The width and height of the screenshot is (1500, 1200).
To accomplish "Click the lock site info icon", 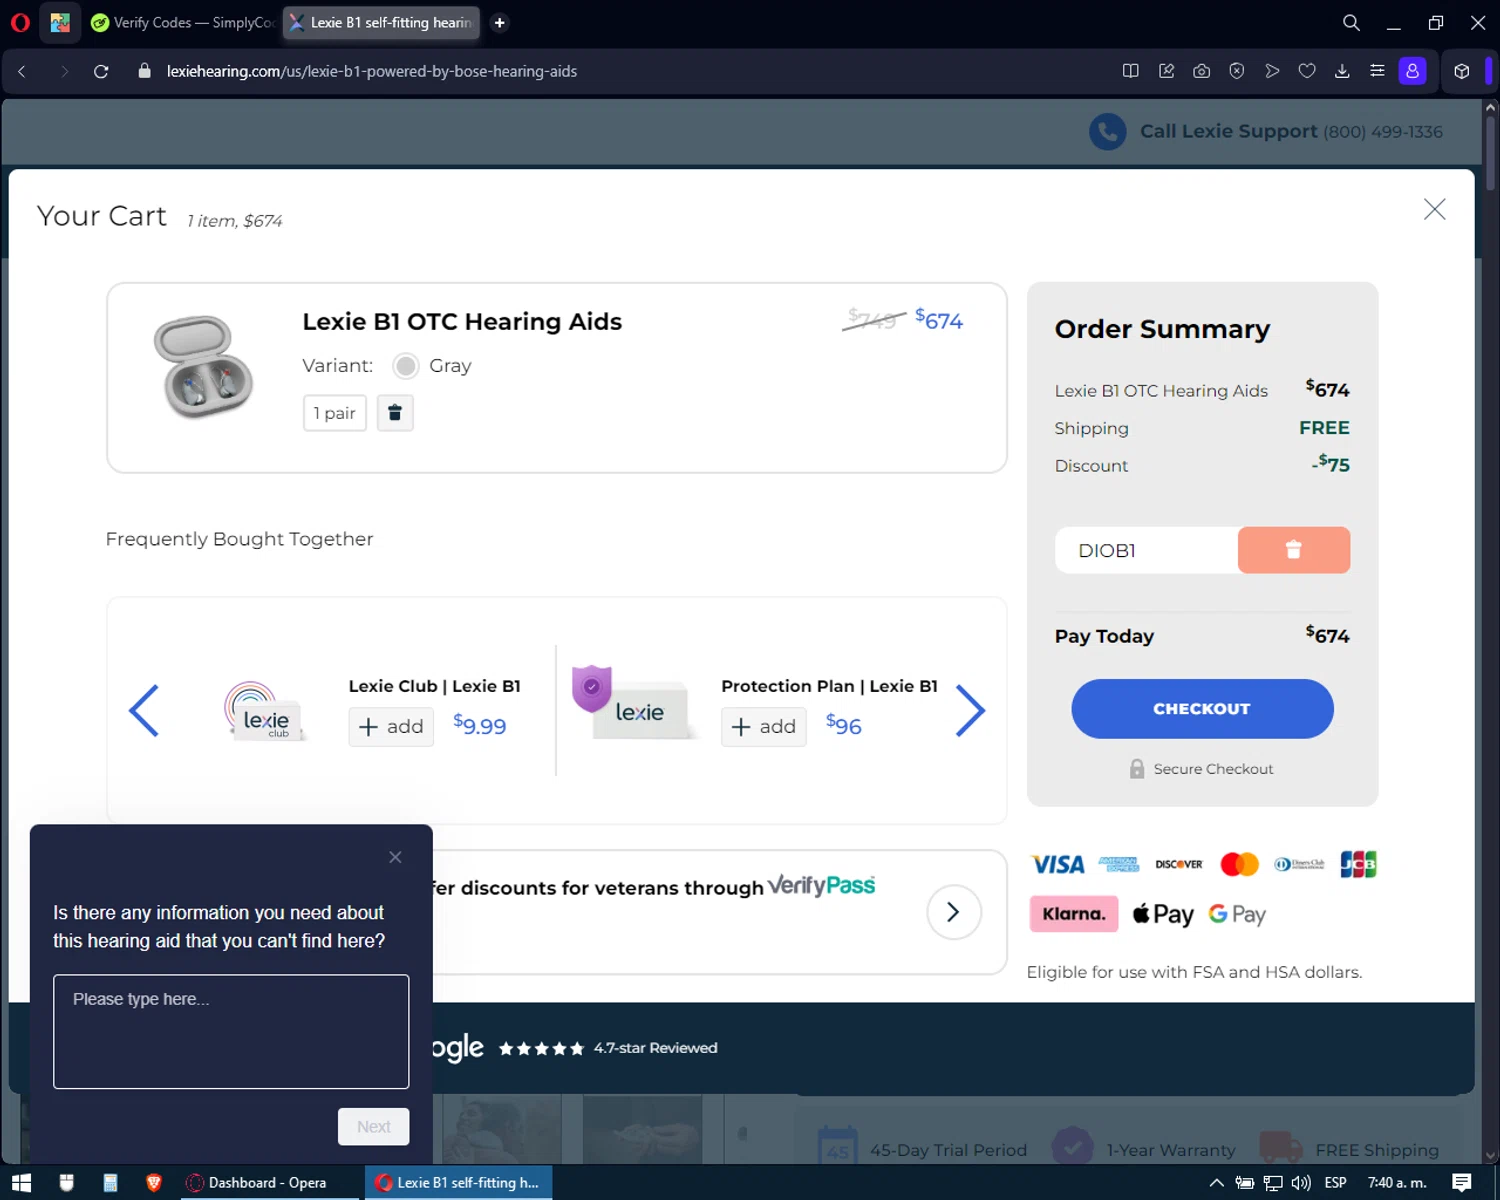I will tap(144, 71).
